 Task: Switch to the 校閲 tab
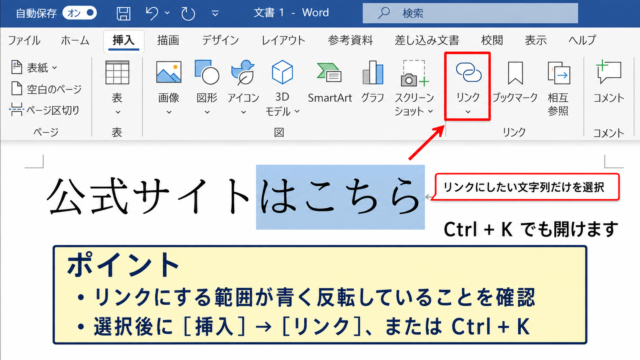[x=492, y=40]
